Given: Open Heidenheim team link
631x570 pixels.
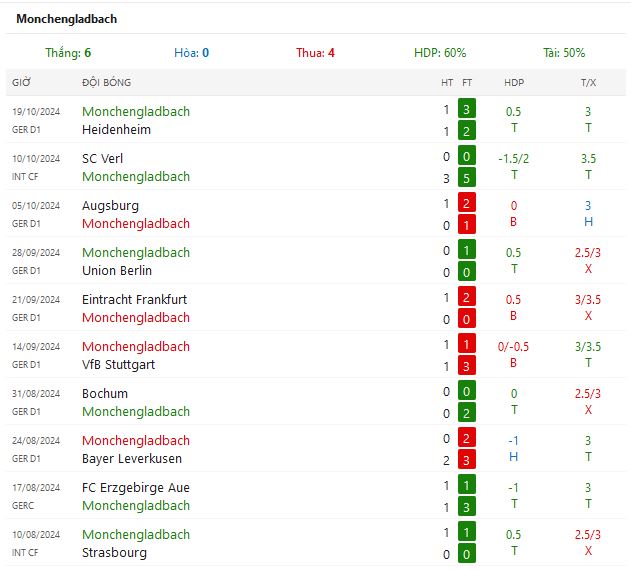Looking at the screenshot, I should (x=116, y=130).
